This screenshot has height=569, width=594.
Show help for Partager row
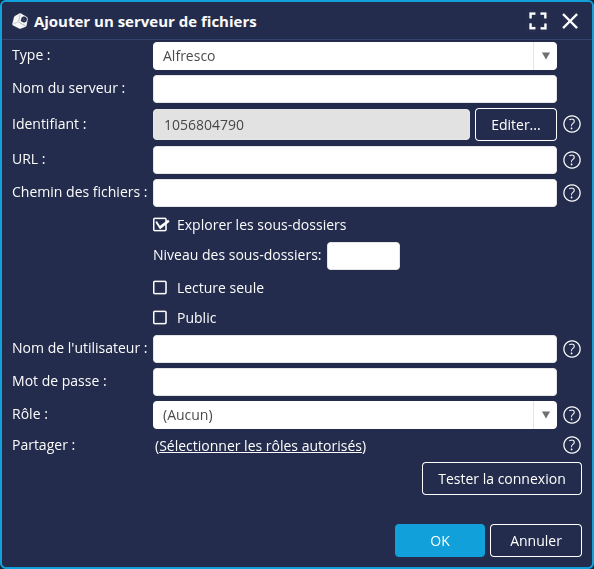click(x=571, y=445)
